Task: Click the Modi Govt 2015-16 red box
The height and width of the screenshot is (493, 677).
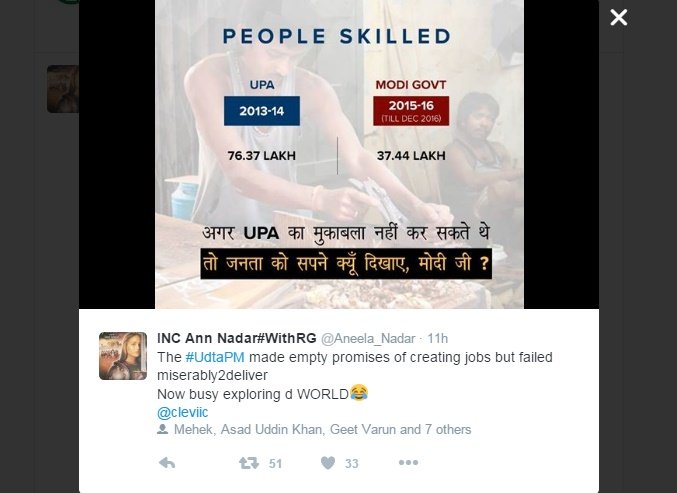Action: point(411,111)
